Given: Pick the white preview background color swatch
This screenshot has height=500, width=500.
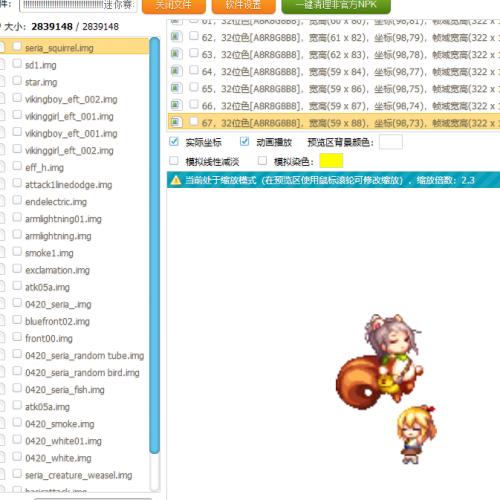Looking at the screenshot, I should 391,142.
